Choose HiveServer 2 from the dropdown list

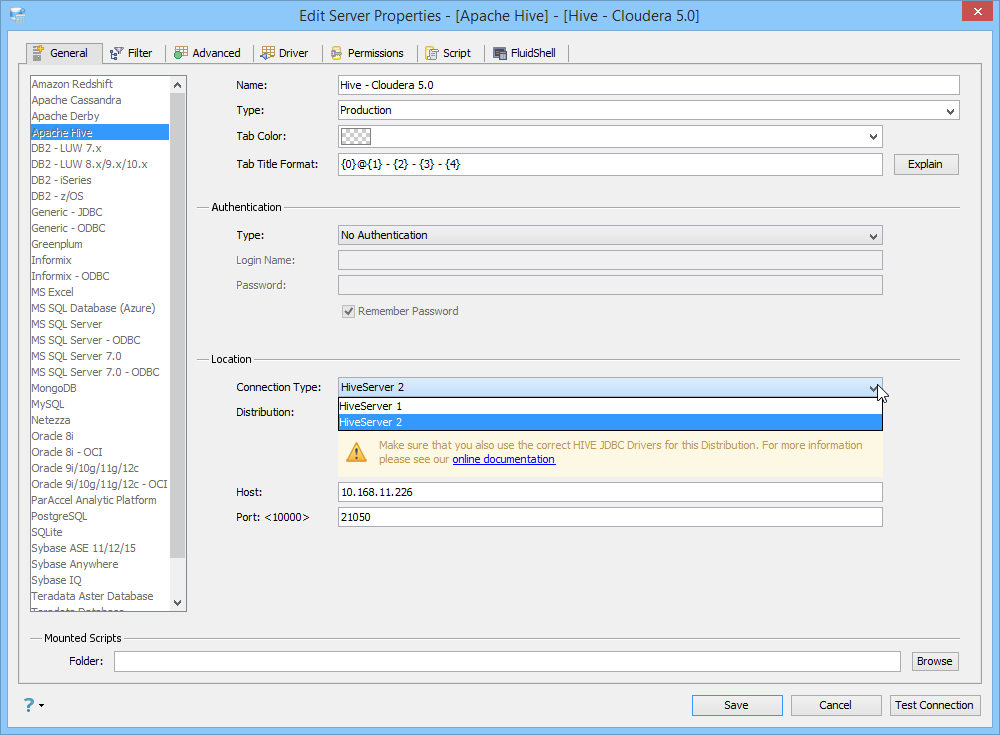pos(610,422)
